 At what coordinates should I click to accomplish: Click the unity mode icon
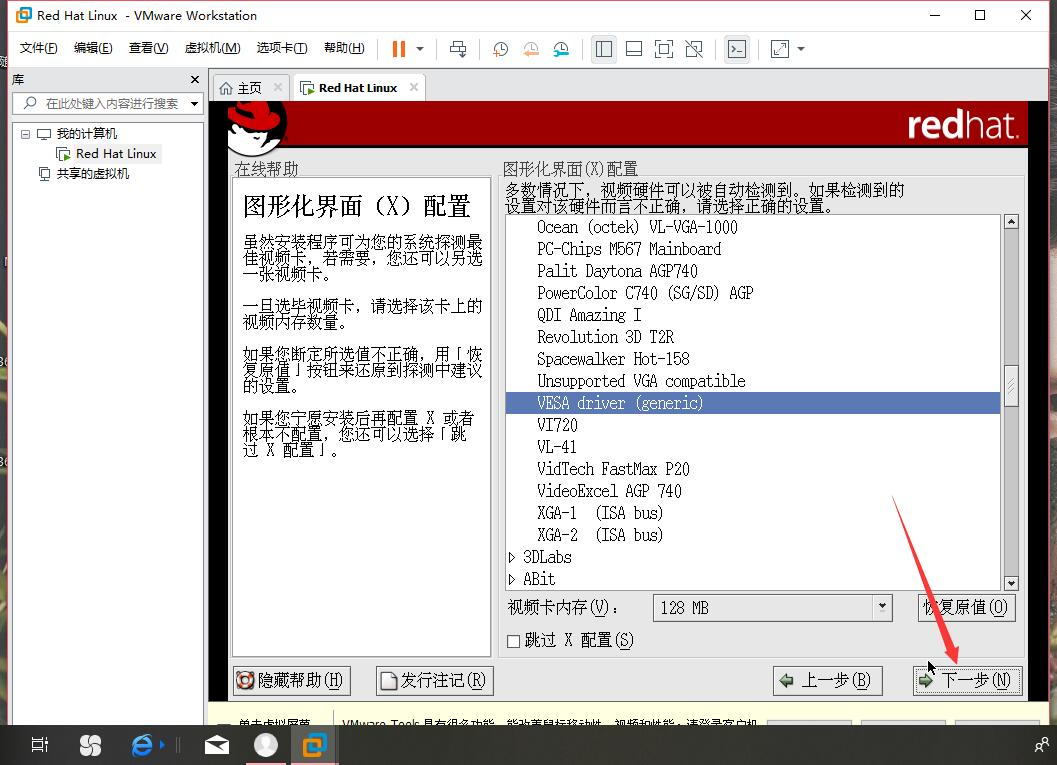coord(694,49)
